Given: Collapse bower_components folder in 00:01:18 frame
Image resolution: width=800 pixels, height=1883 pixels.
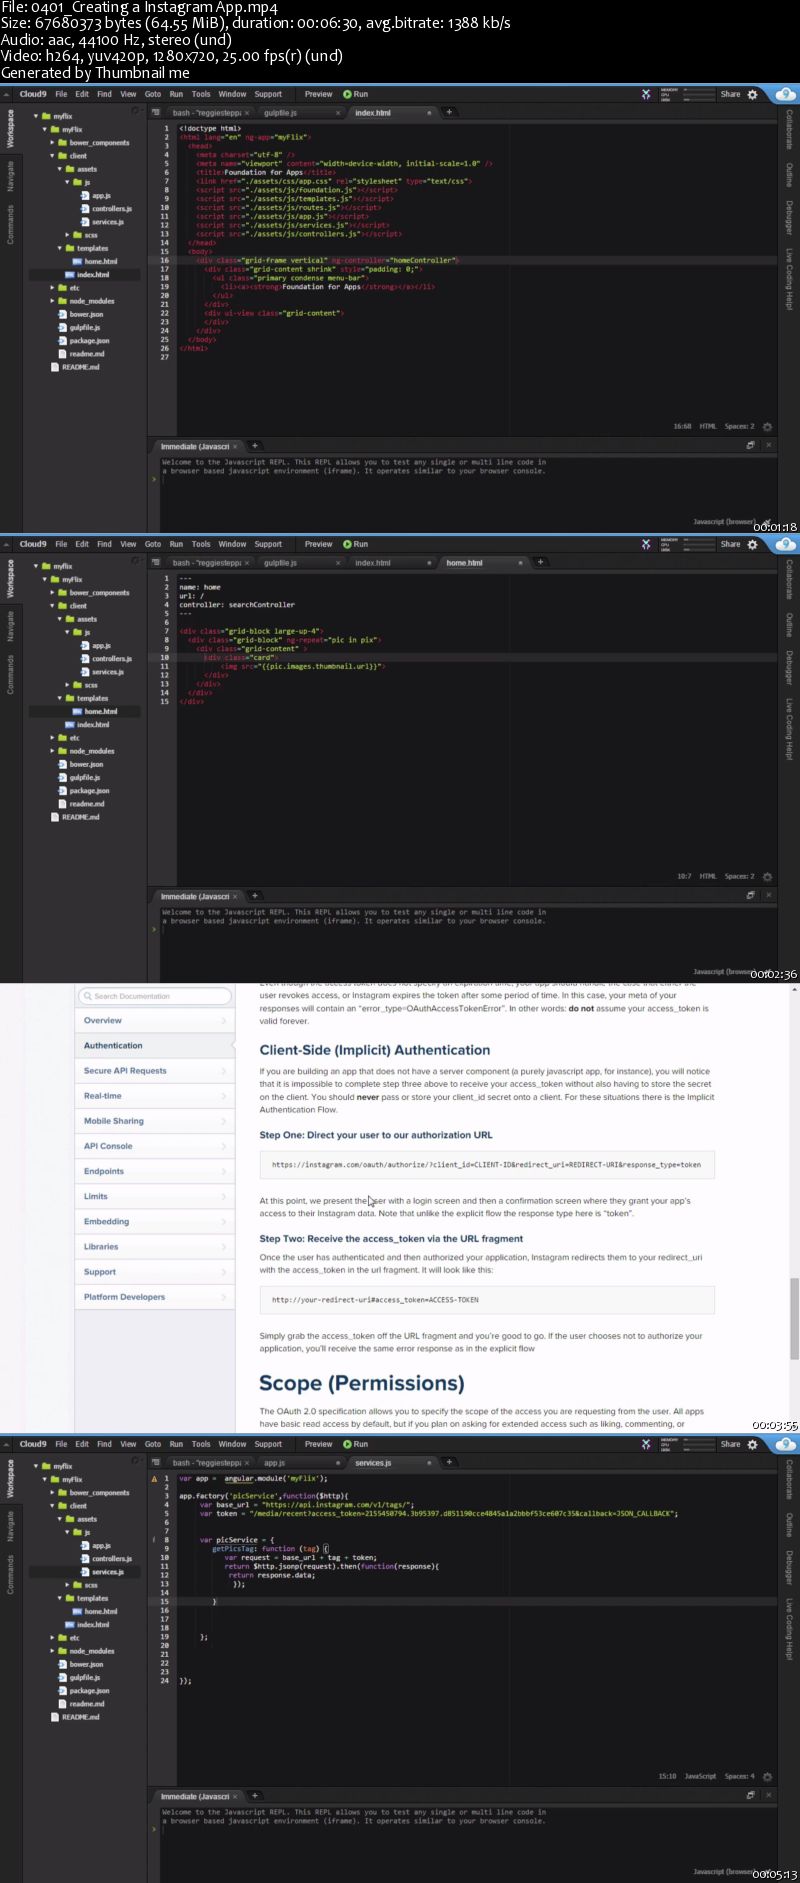Looking at the screenshot, I should (x=52, y=143).
